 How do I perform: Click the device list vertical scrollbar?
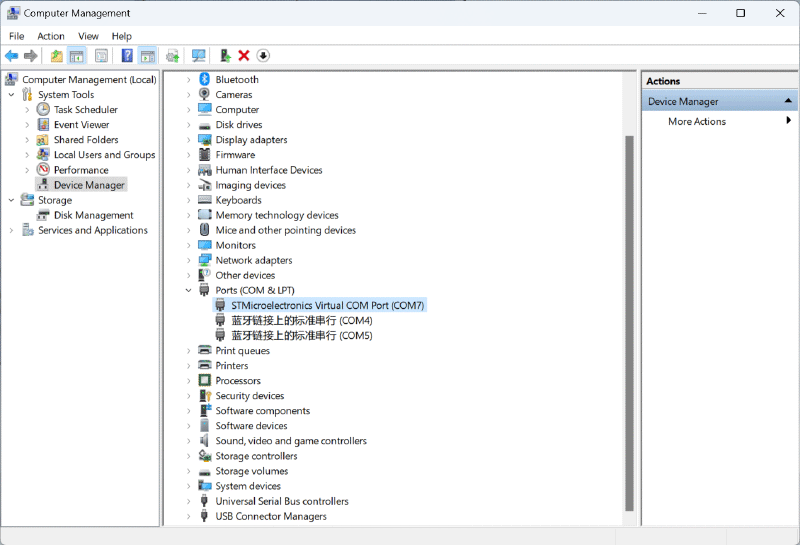(629, 320)
